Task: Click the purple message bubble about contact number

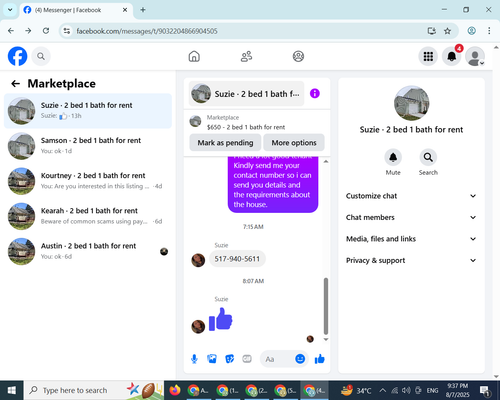Action: [x=273, y=184]
